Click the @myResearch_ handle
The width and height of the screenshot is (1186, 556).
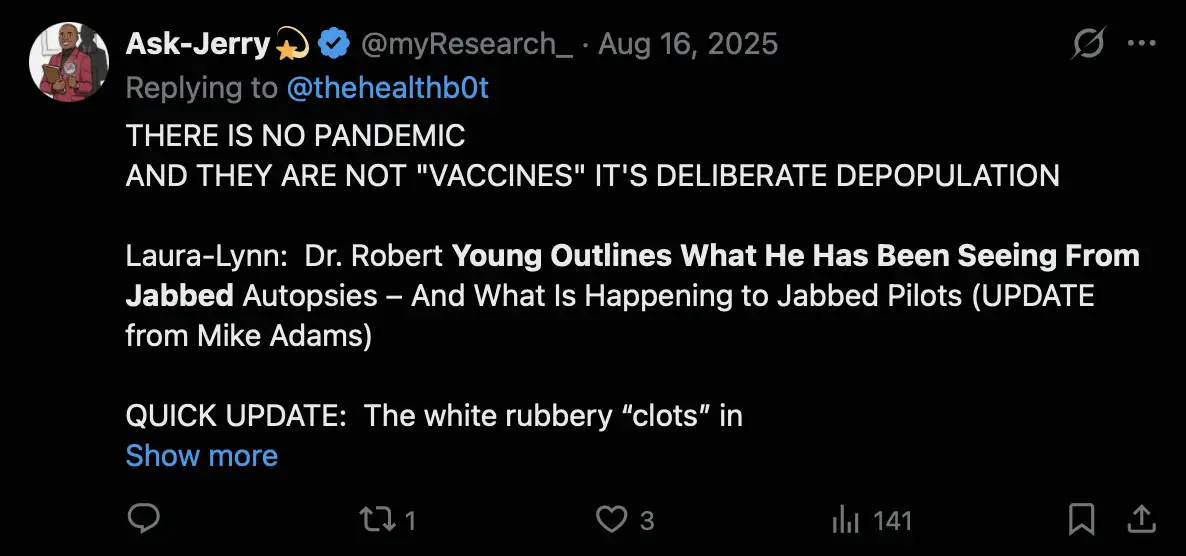point(466,44)
